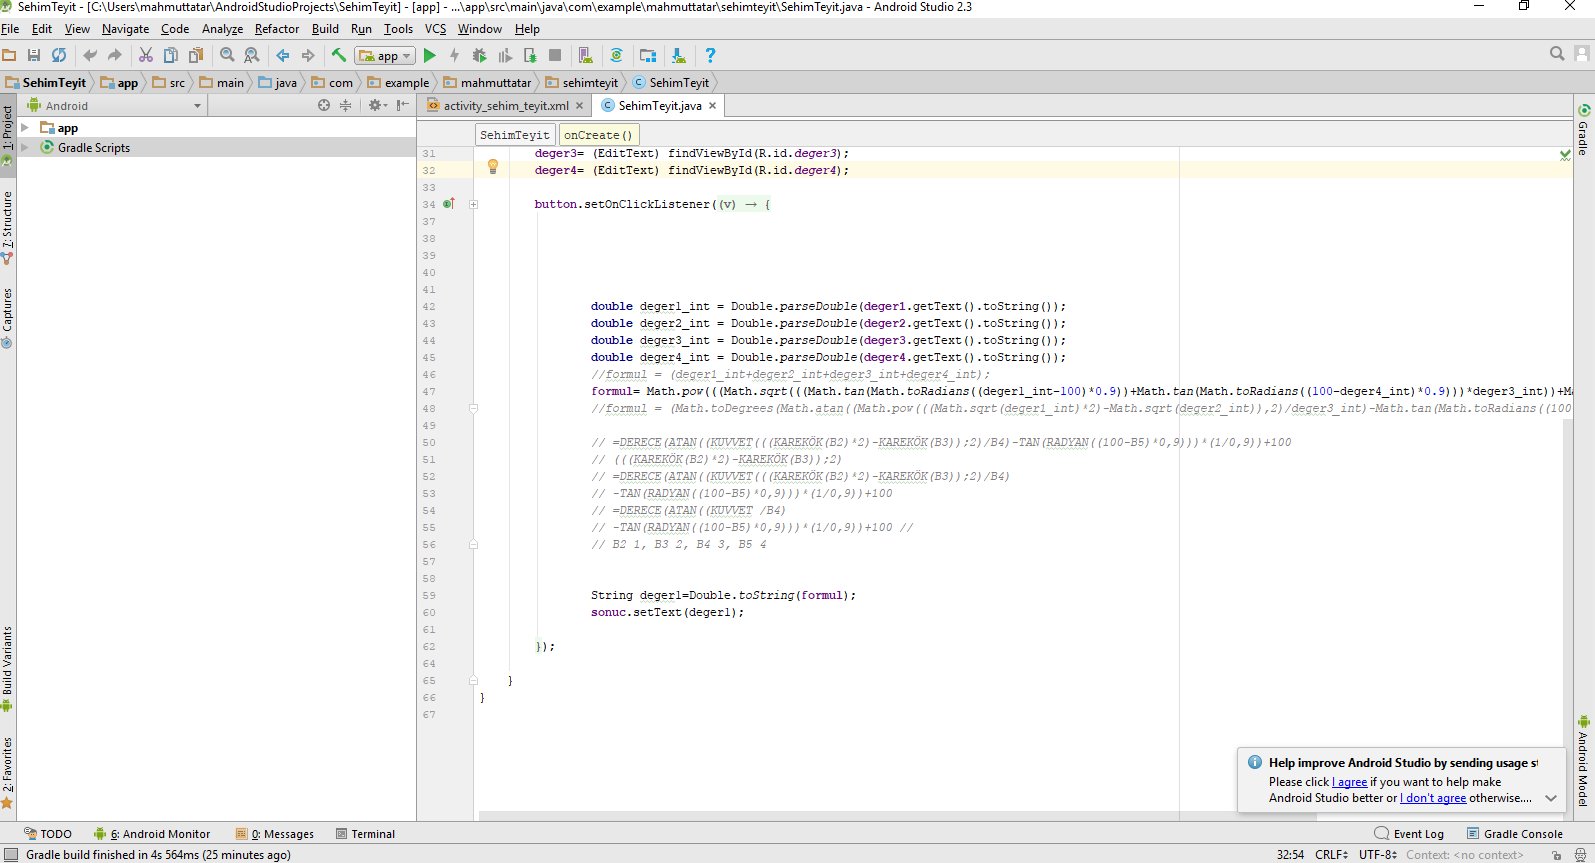Expand the app module tree node
This screenshot has height=863, width=1595.
25,128
